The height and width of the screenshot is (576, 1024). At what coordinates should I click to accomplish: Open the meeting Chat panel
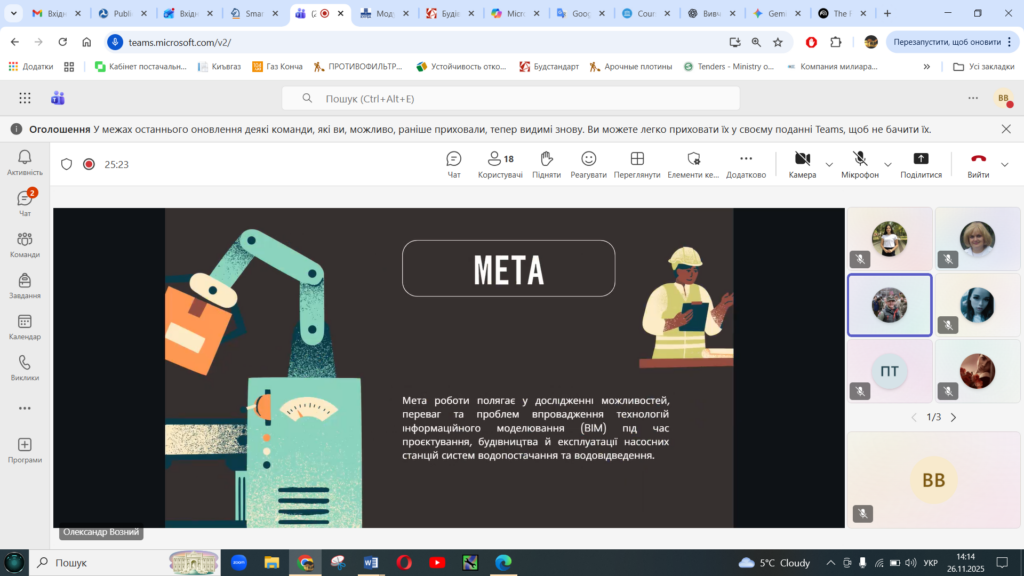453,163
